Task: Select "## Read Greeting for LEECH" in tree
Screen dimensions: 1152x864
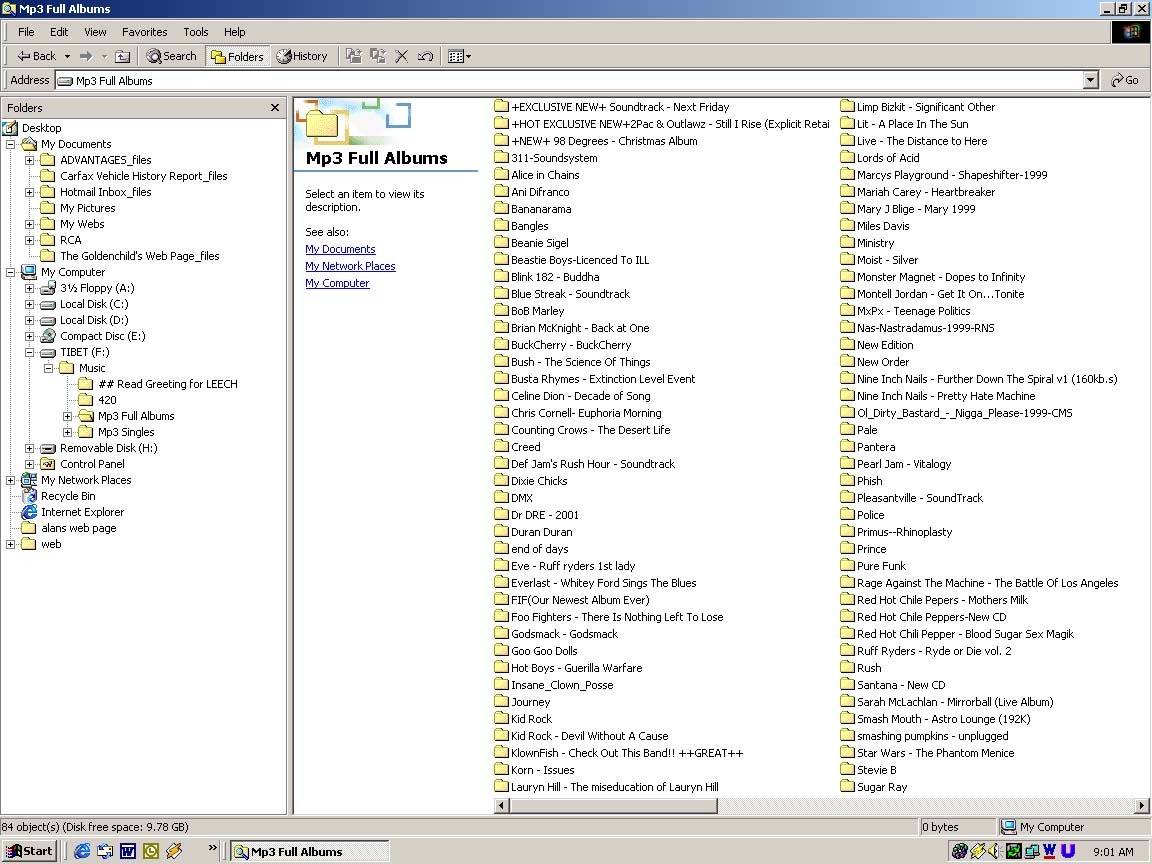Action: (x=168, y=384)
